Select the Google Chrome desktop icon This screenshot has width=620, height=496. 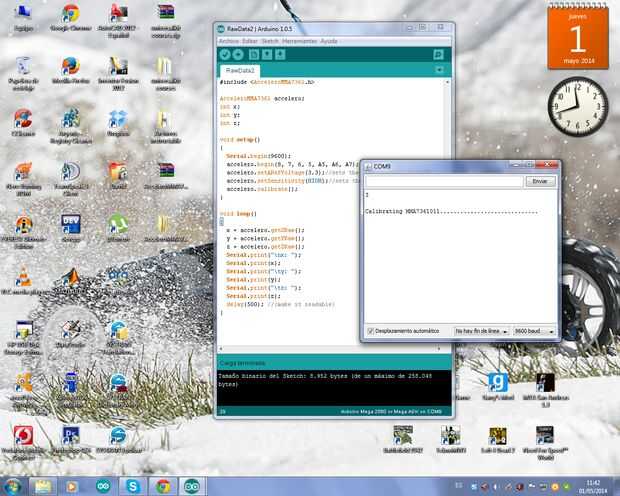tap(71, 18)
